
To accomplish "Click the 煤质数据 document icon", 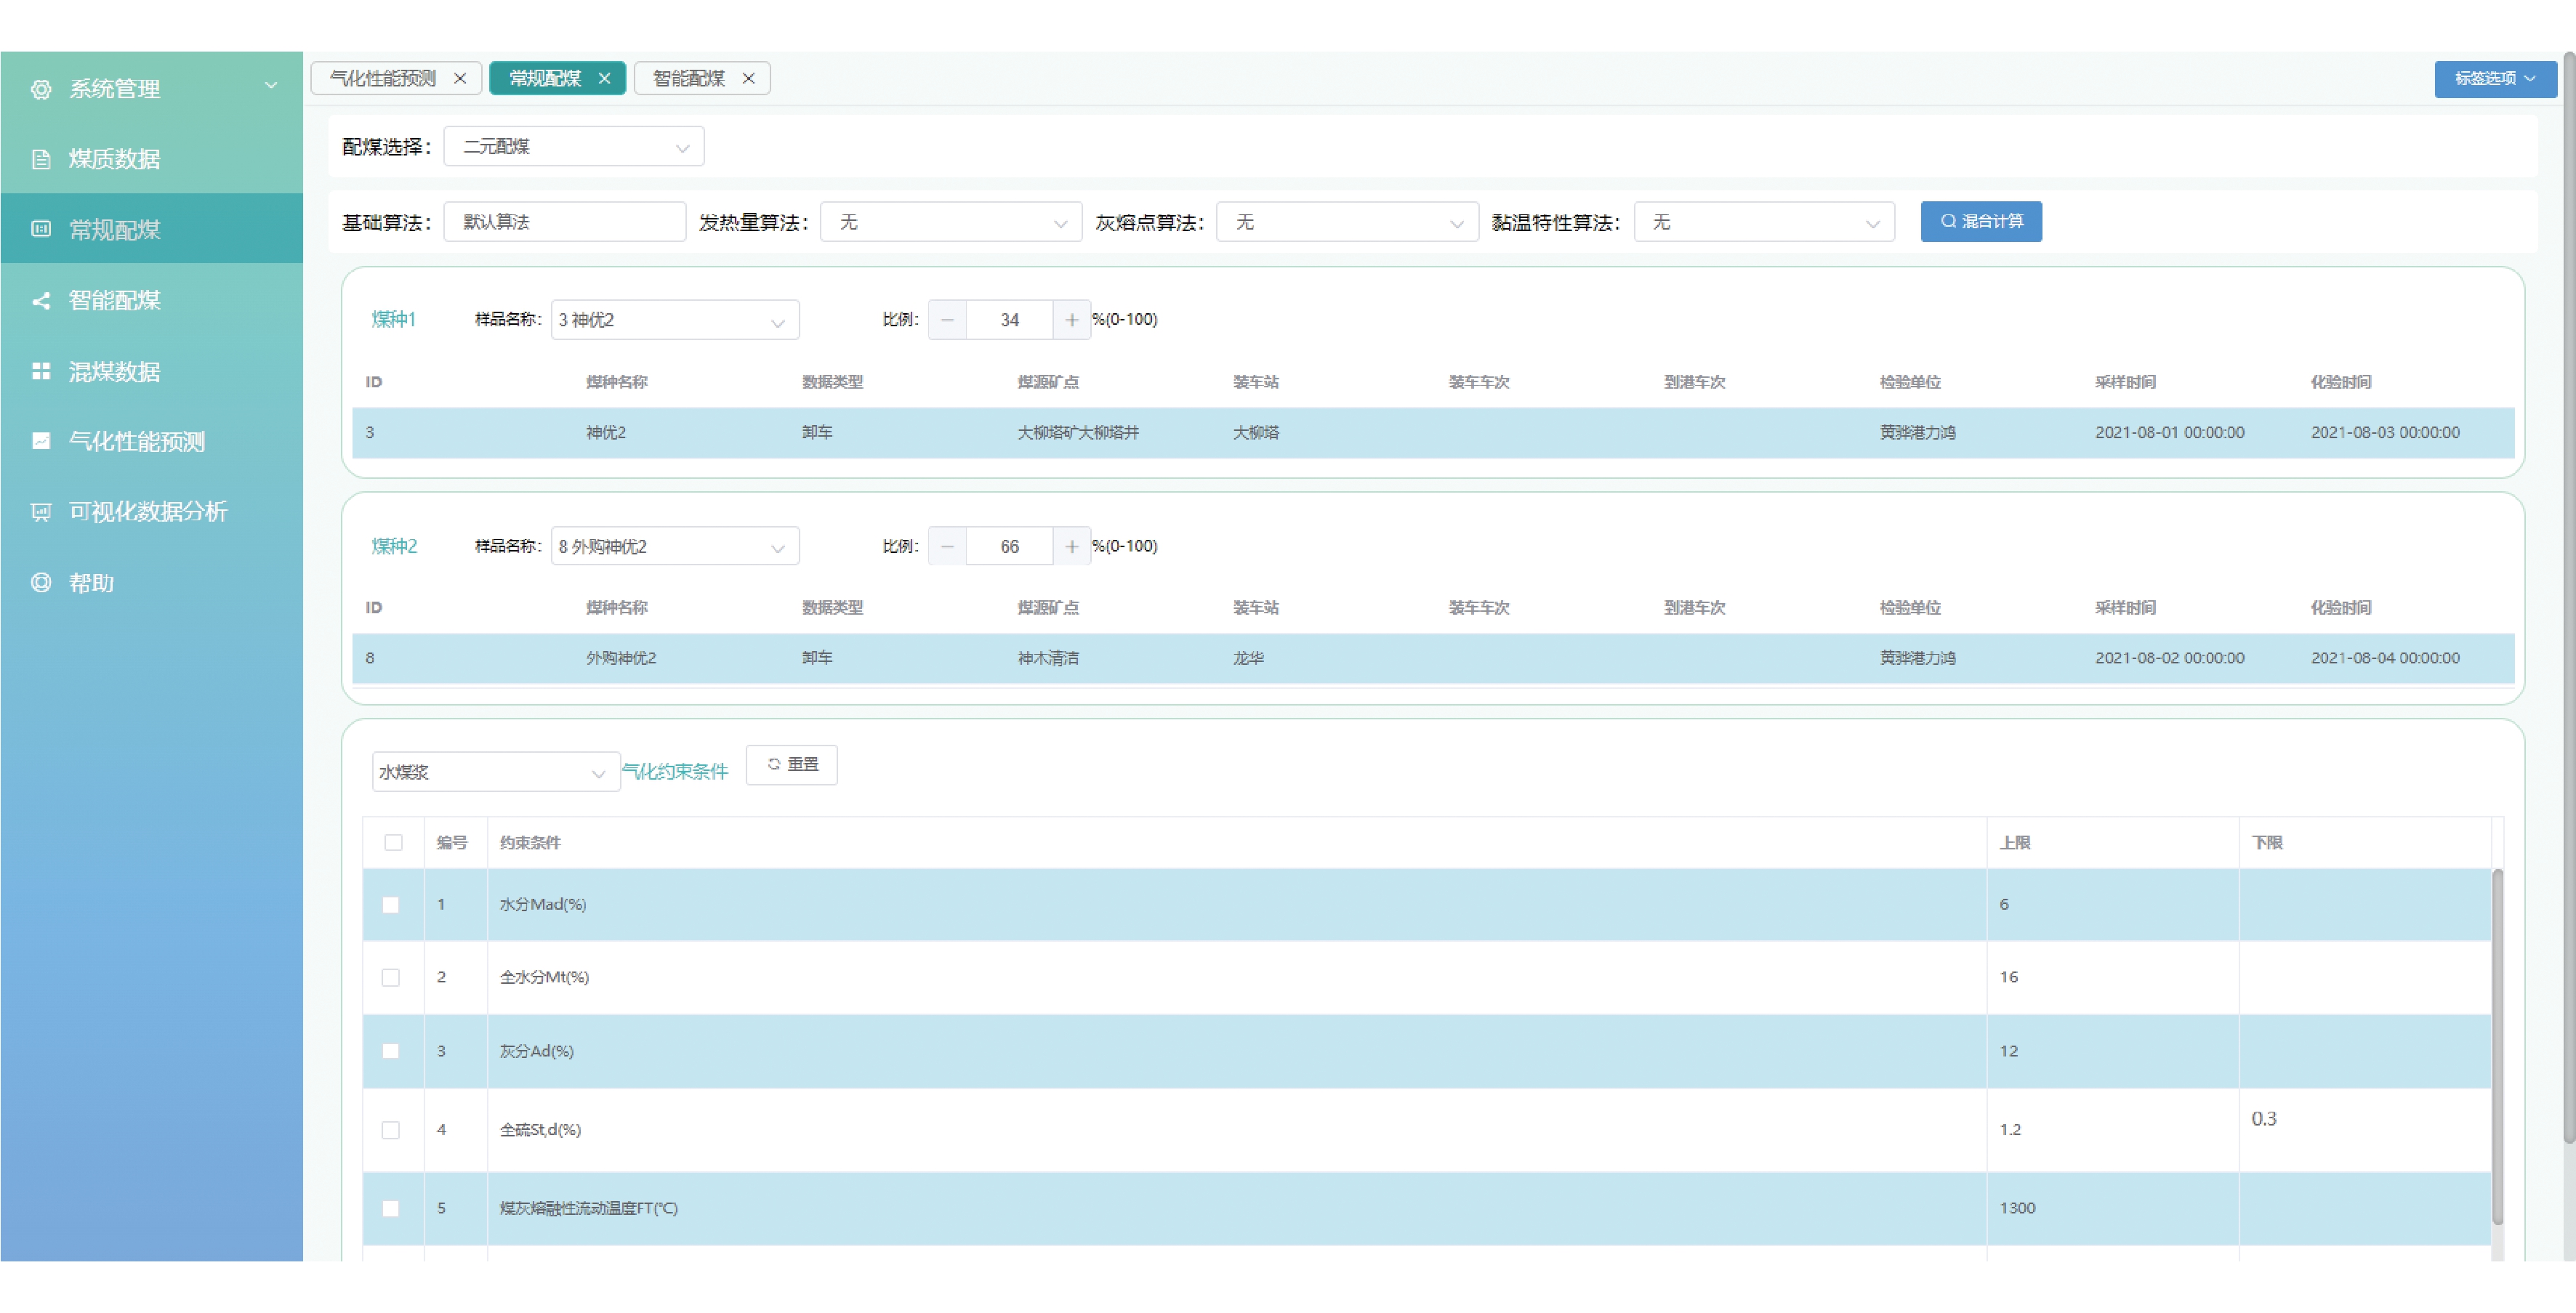I will [41, 159].
